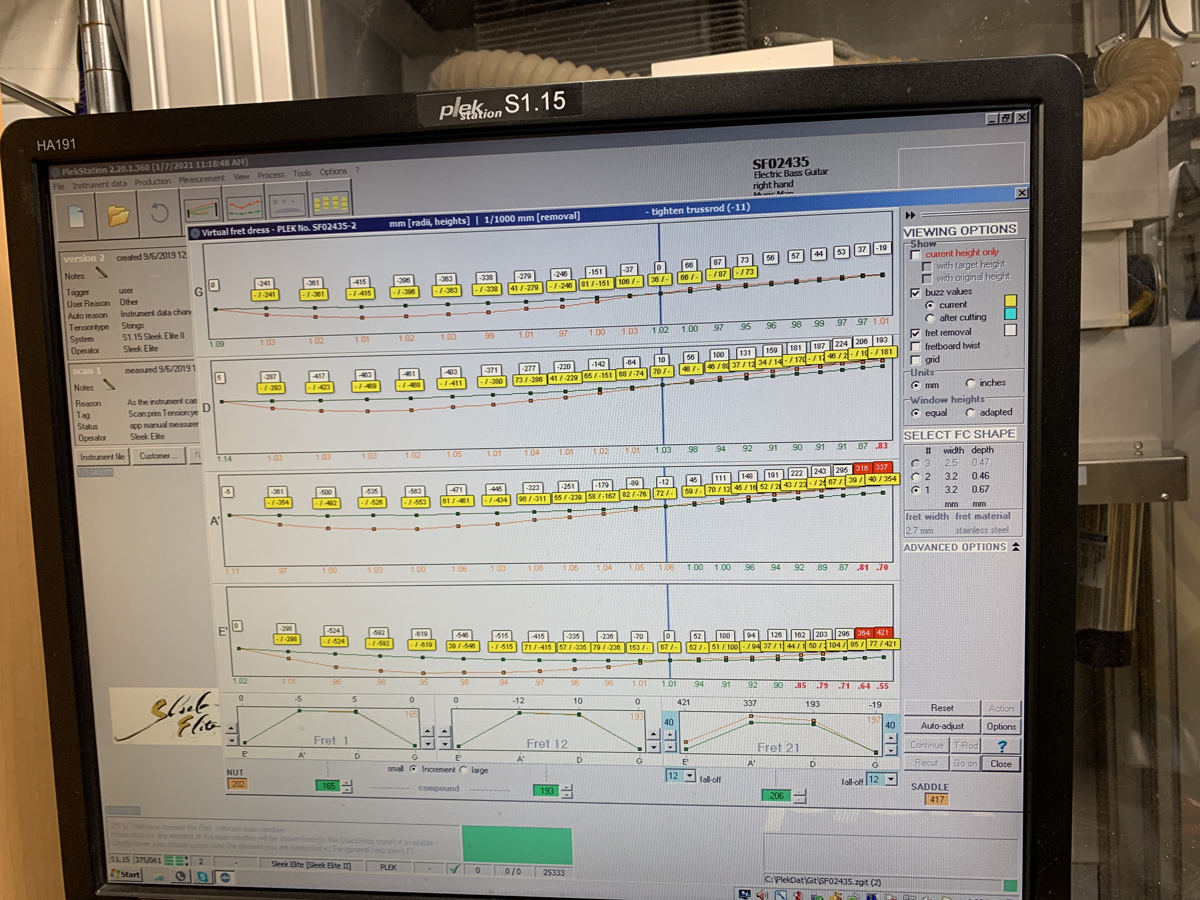Open the red-green fret curve view icon
Screen dimensions: 1200x900
coord(244,206)
